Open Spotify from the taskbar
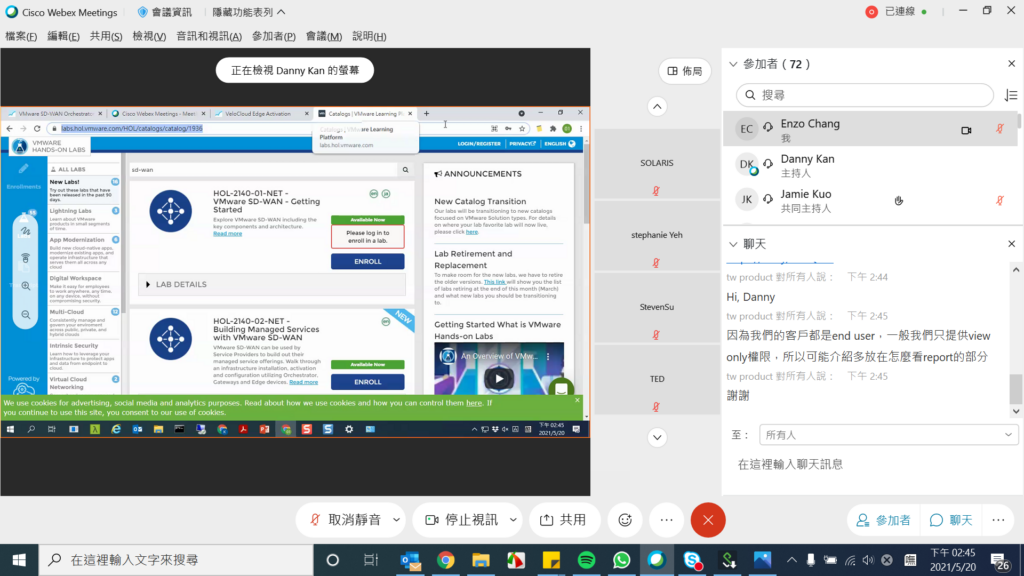Viewport: 1024px width, 576px height. 586,560
